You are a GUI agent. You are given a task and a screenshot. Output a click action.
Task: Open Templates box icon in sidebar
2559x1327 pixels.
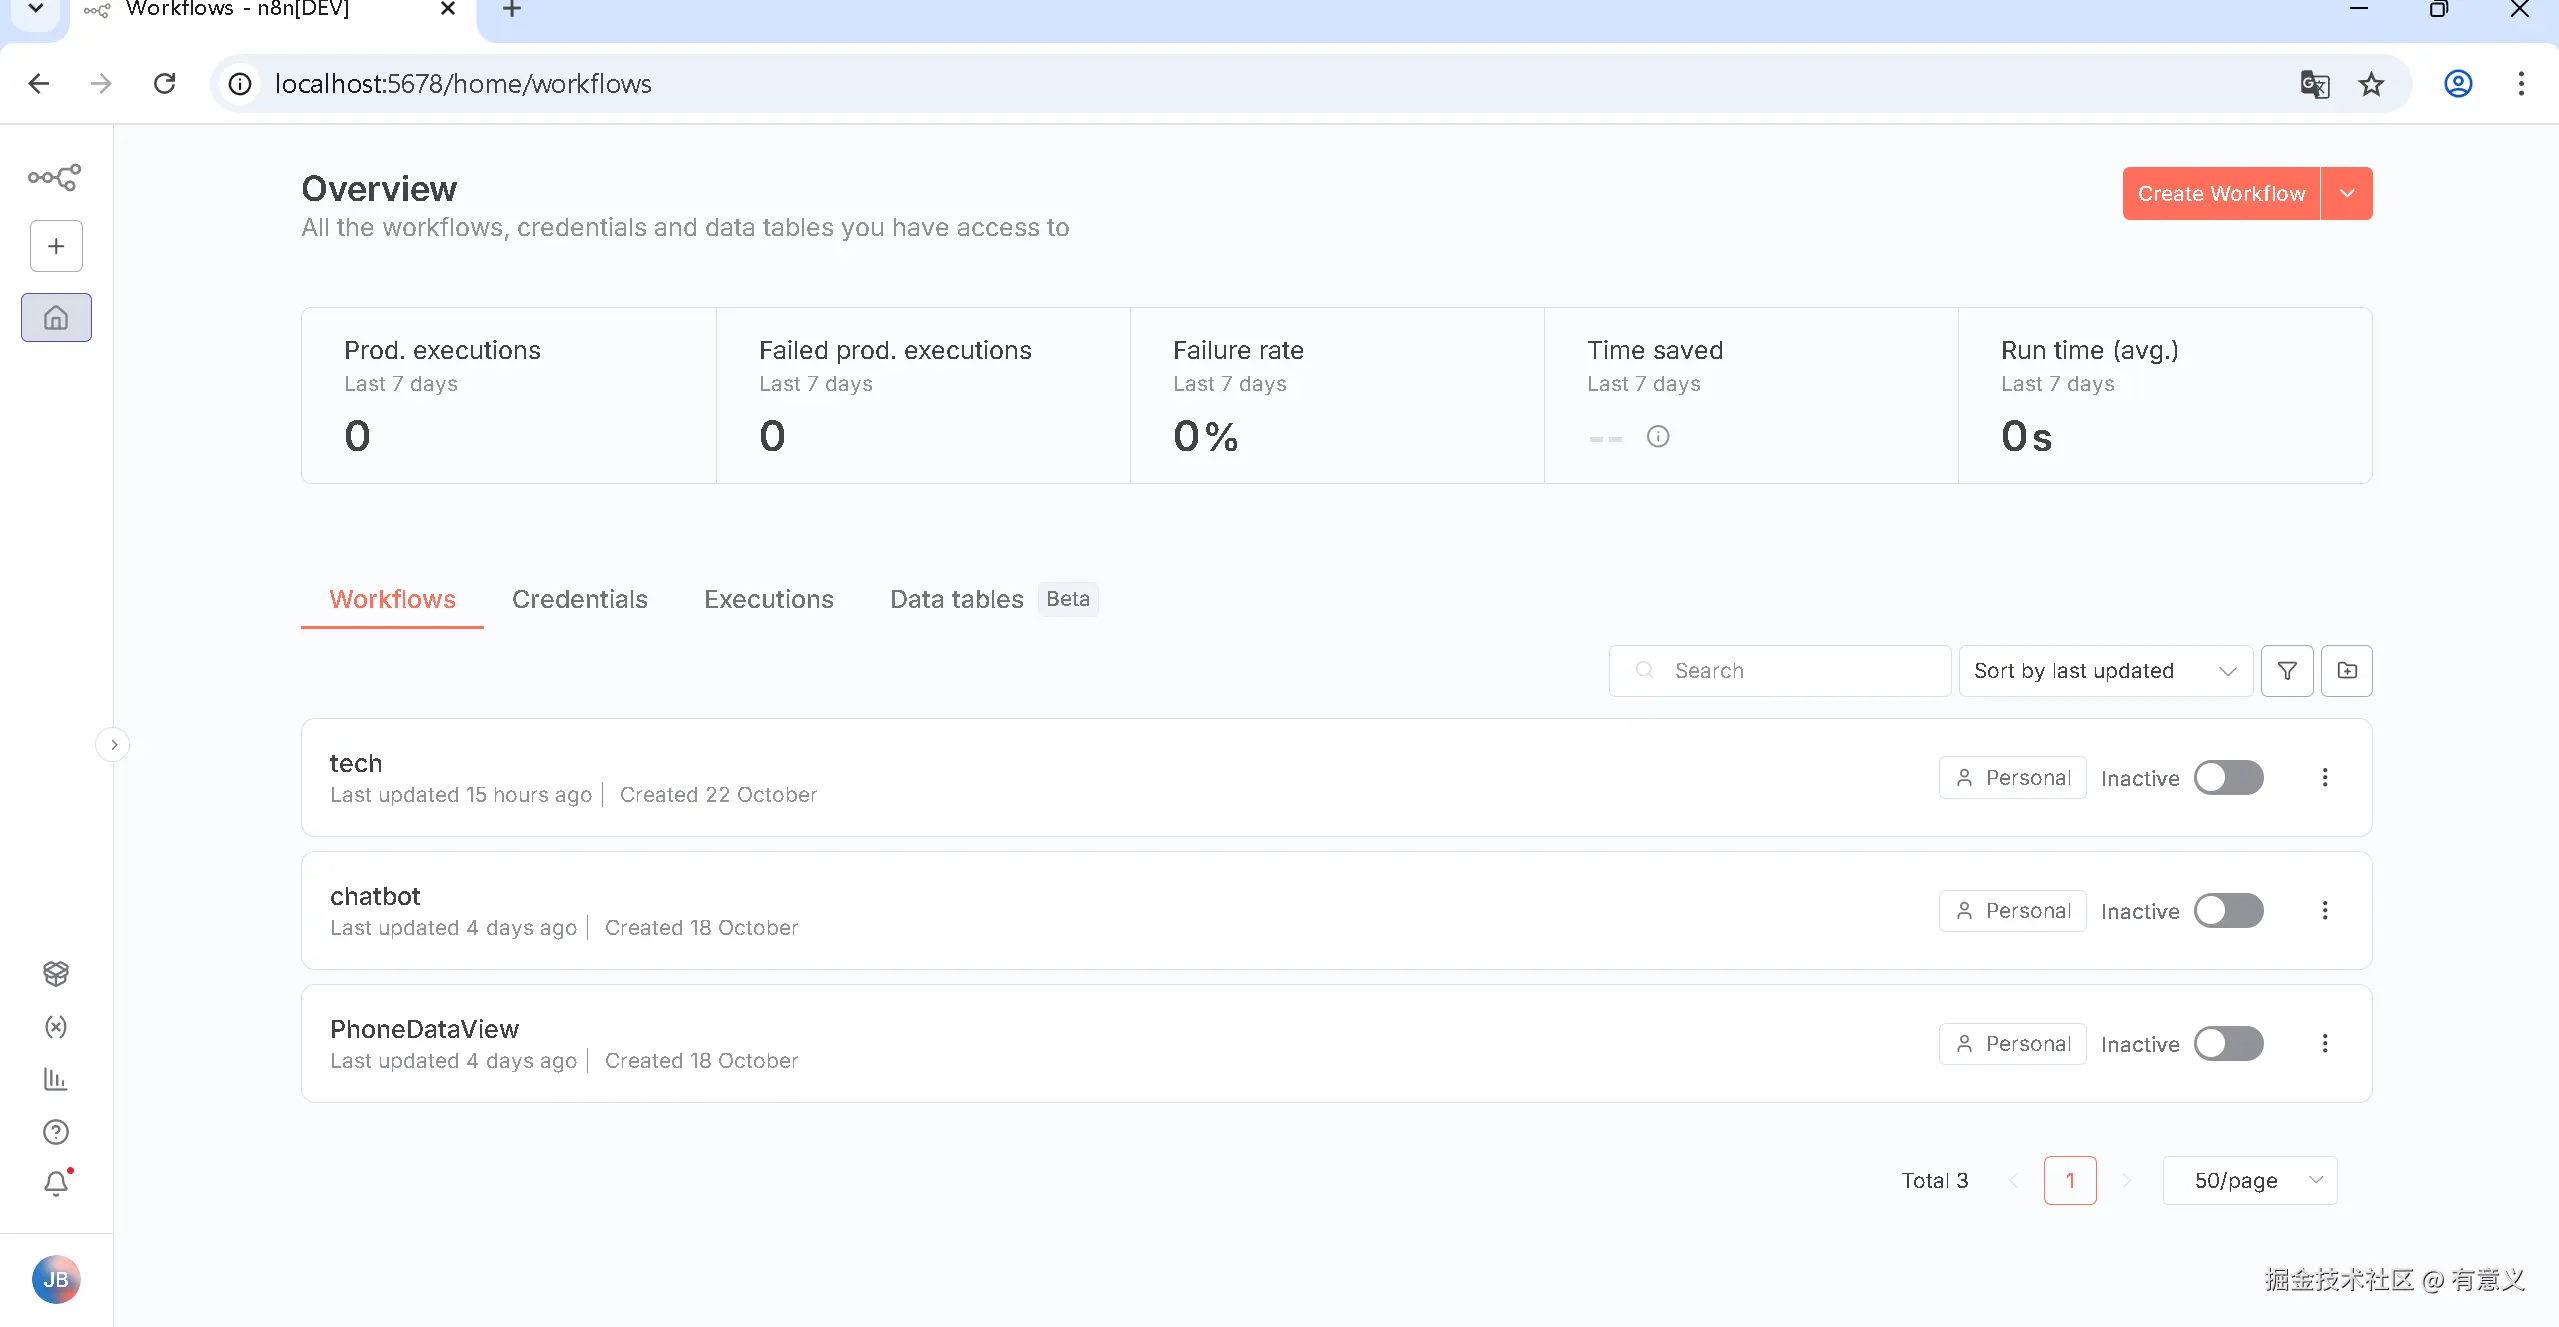coord(56,973)
